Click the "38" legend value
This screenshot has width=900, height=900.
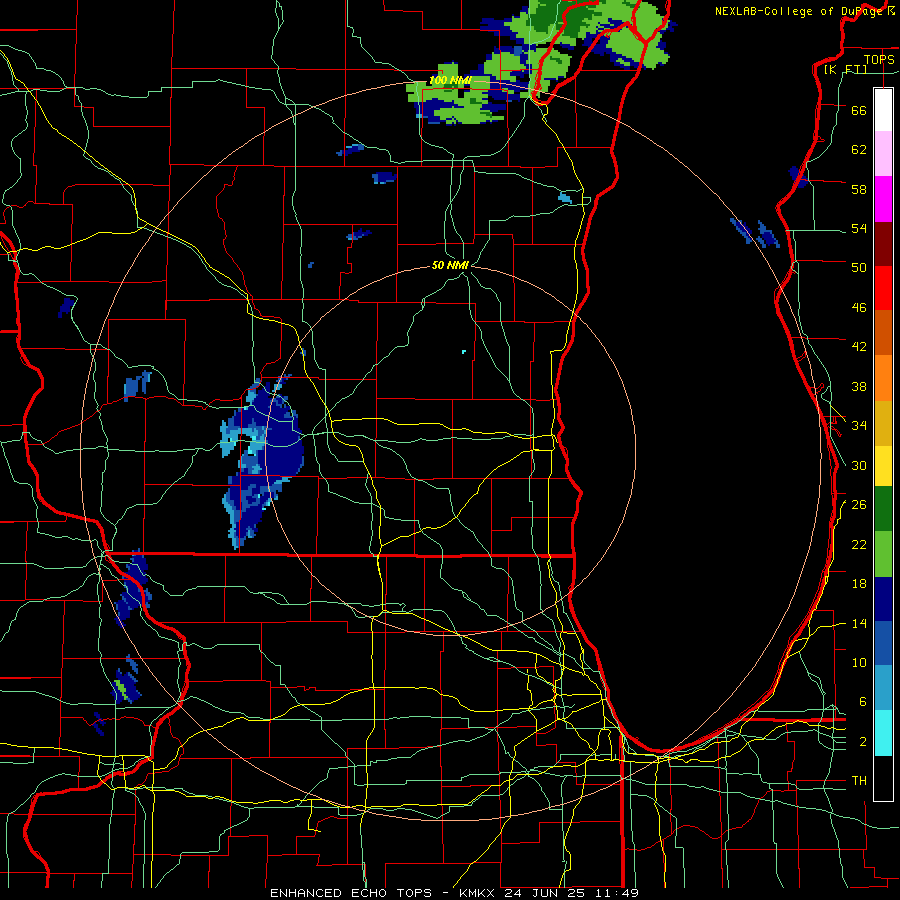[859, 387]
